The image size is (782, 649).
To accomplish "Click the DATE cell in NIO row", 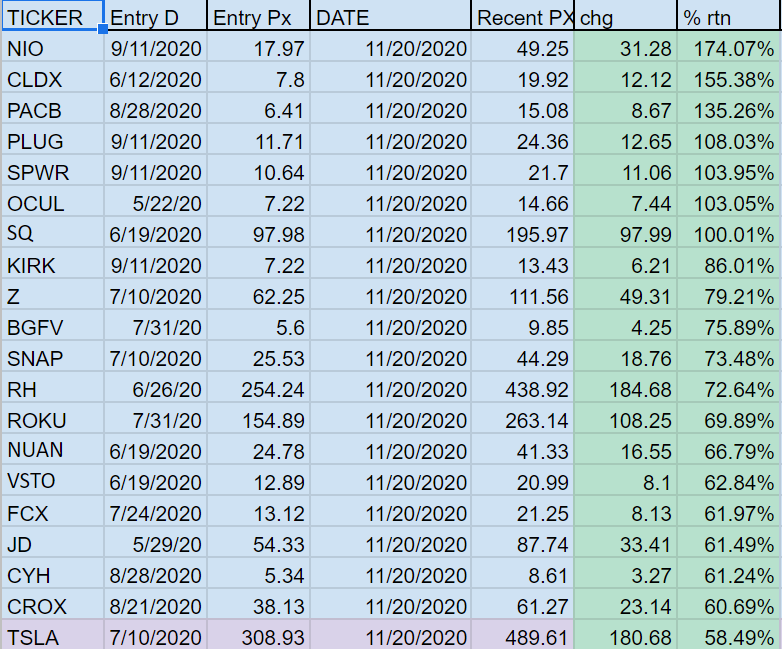I will 391,47.
